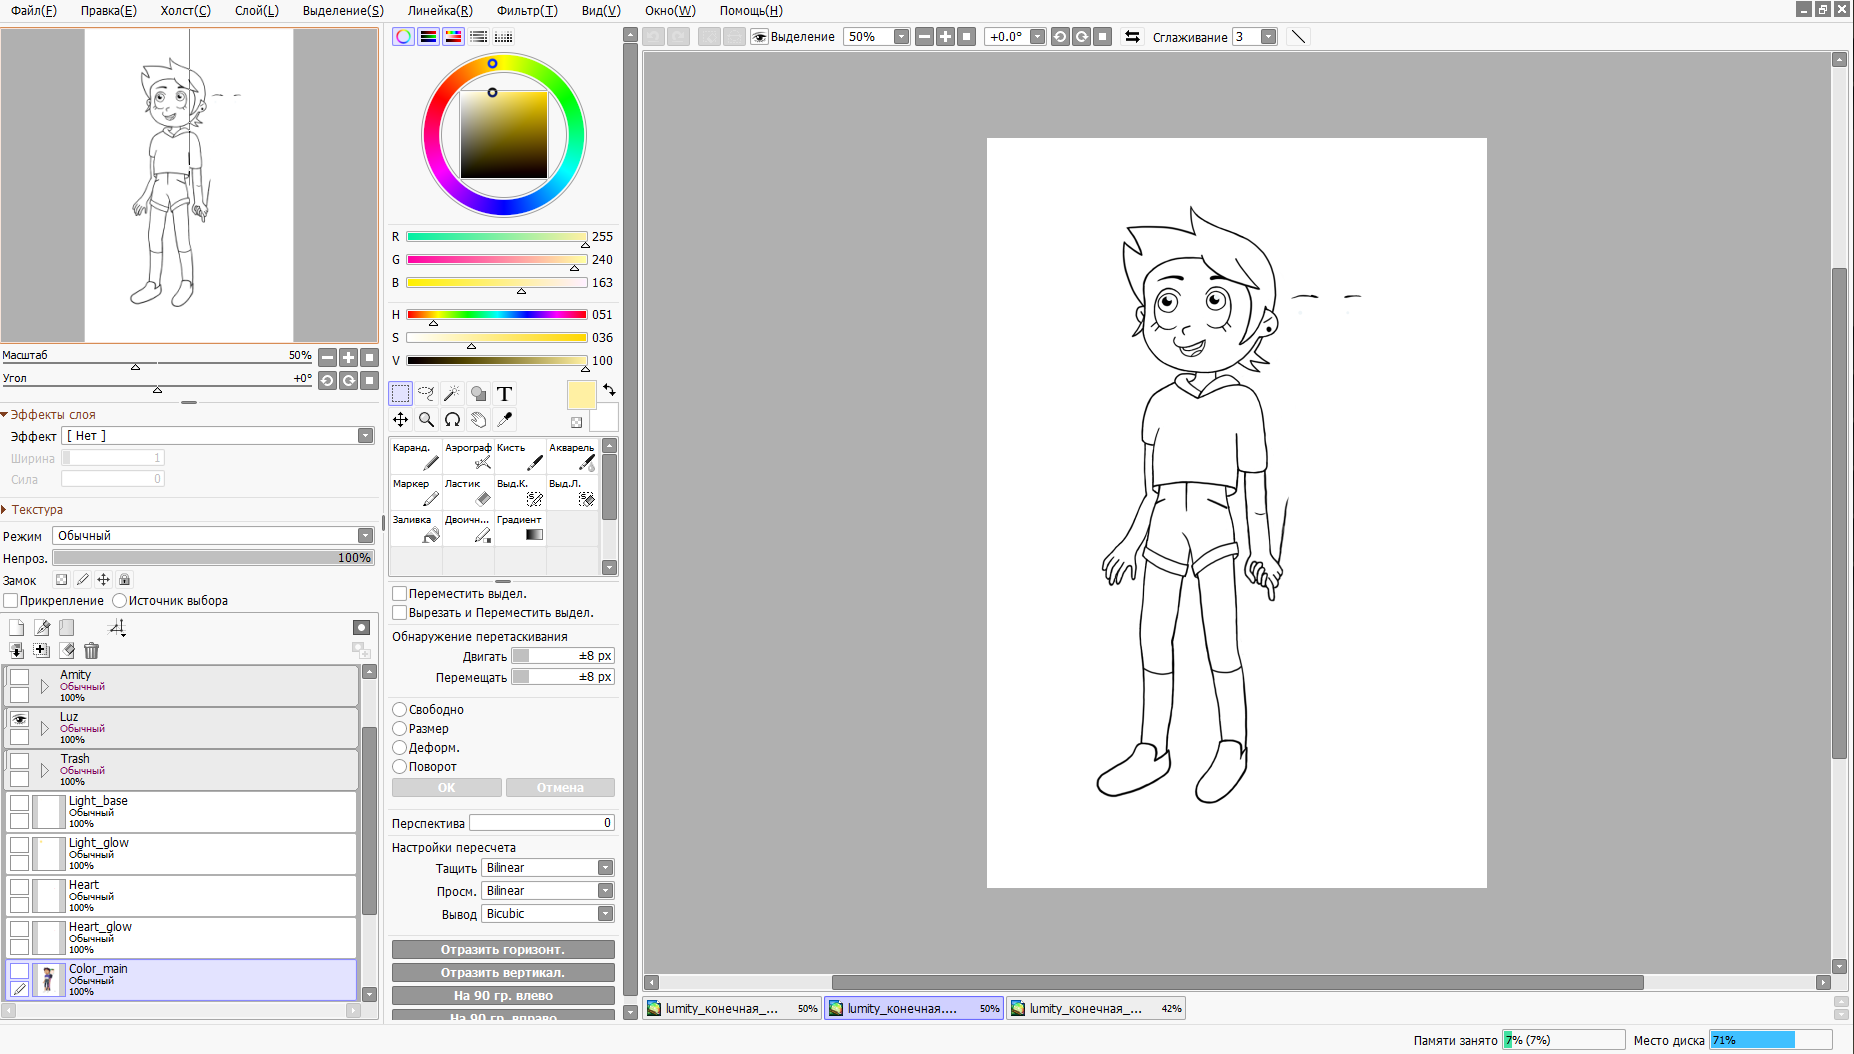This screenshot has width=1854, height=1054.
Task: Click the clear layer eraser icon
Action: 67,651
